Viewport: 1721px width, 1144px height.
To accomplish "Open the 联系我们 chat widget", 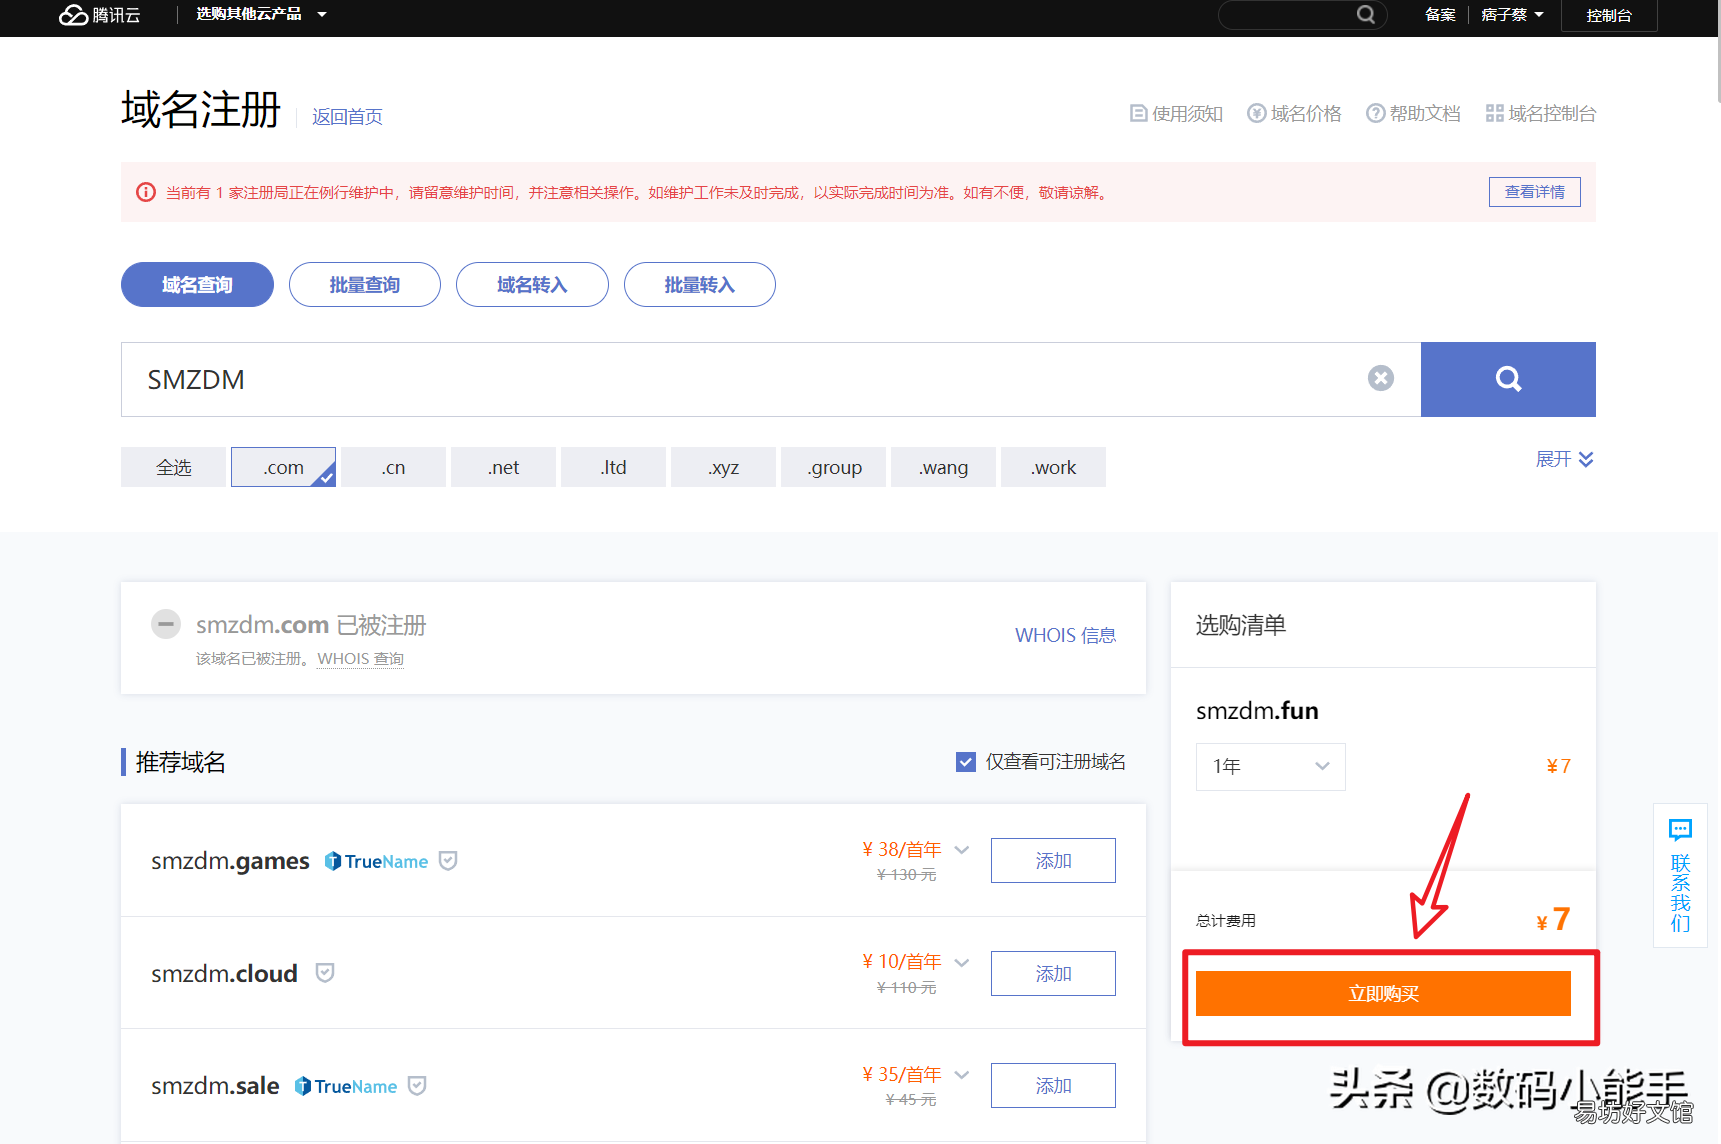I will coord(1680,875).
